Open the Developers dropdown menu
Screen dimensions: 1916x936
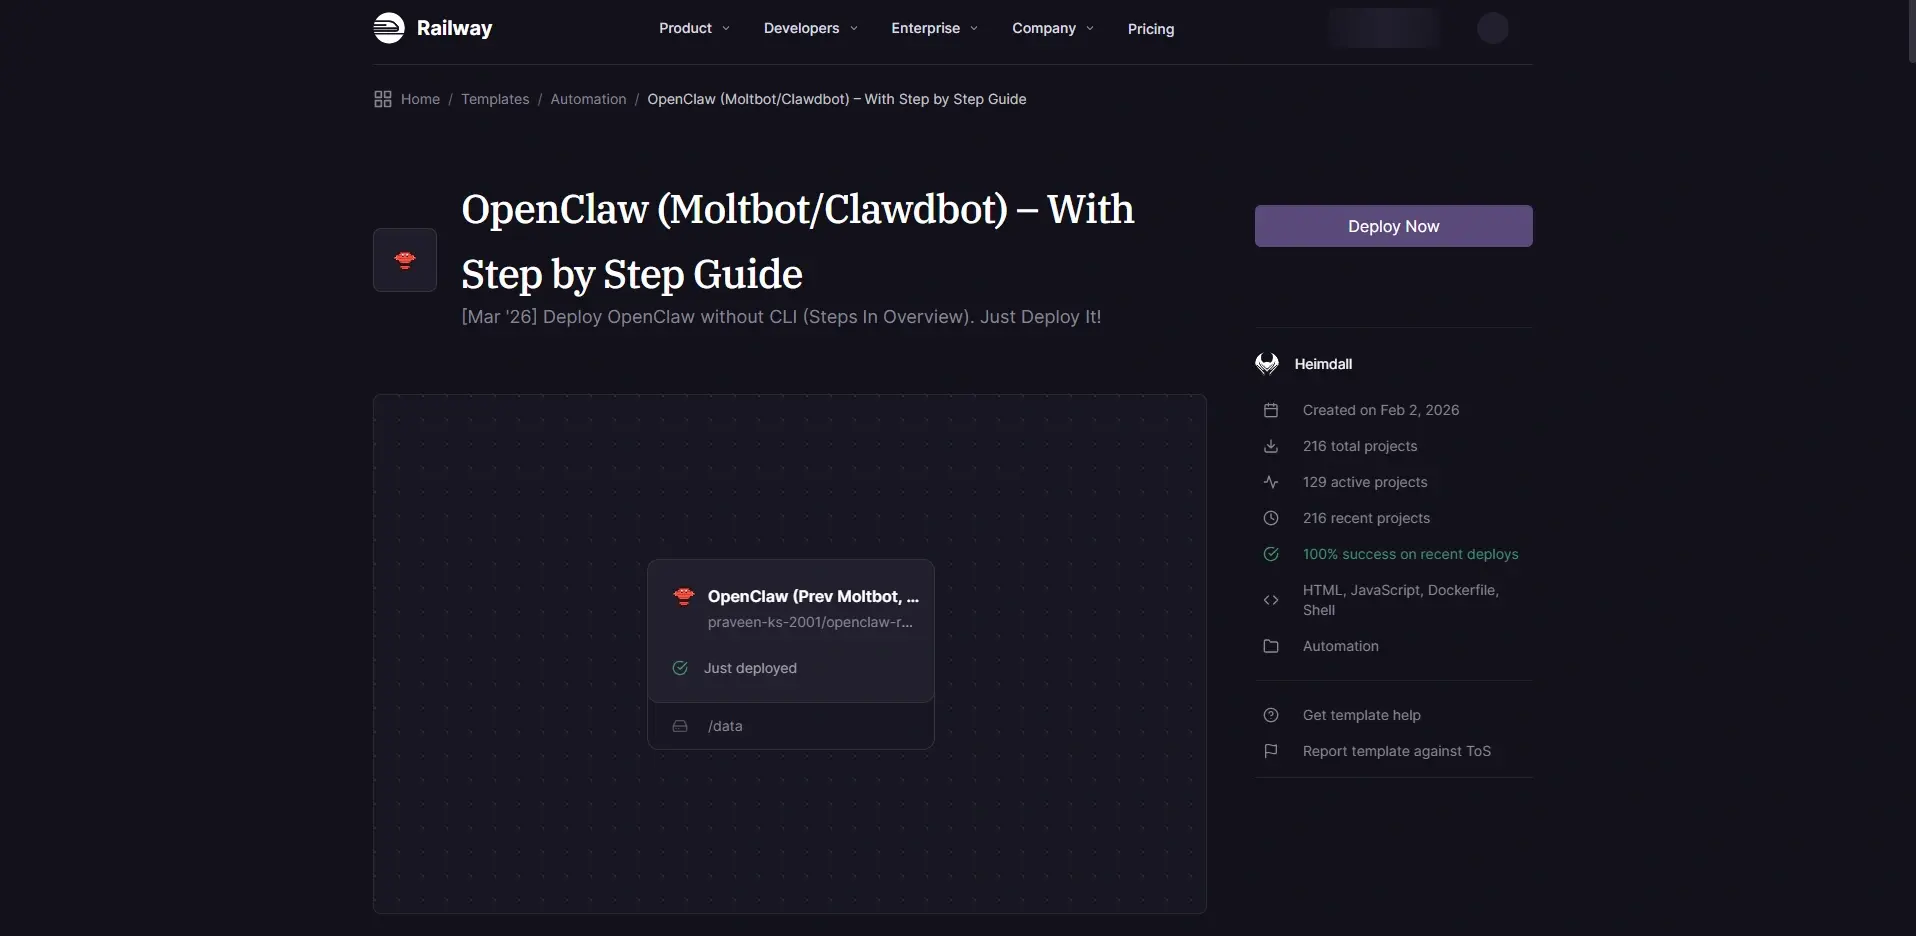click(809, 28)
